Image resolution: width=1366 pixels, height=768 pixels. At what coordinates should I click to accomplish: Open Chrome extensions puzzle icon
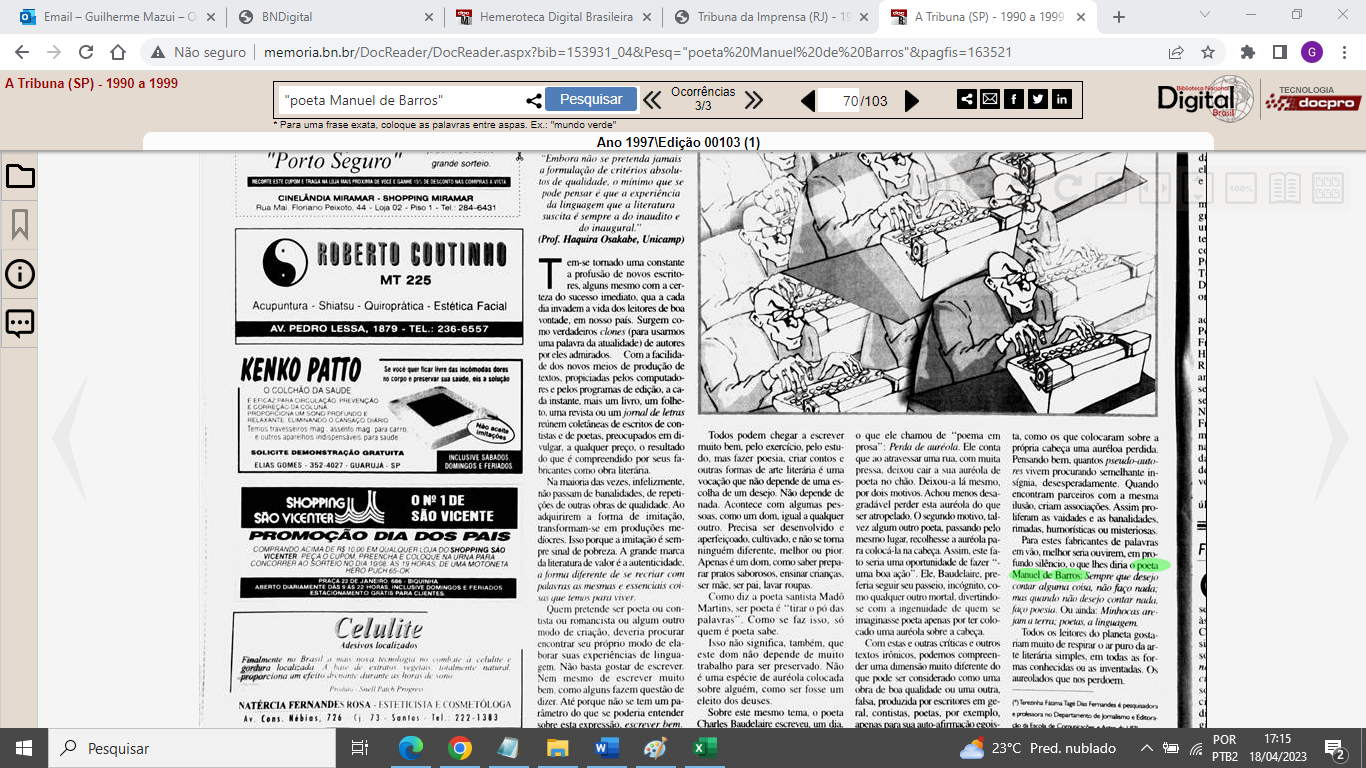[x=1247, y=52]
